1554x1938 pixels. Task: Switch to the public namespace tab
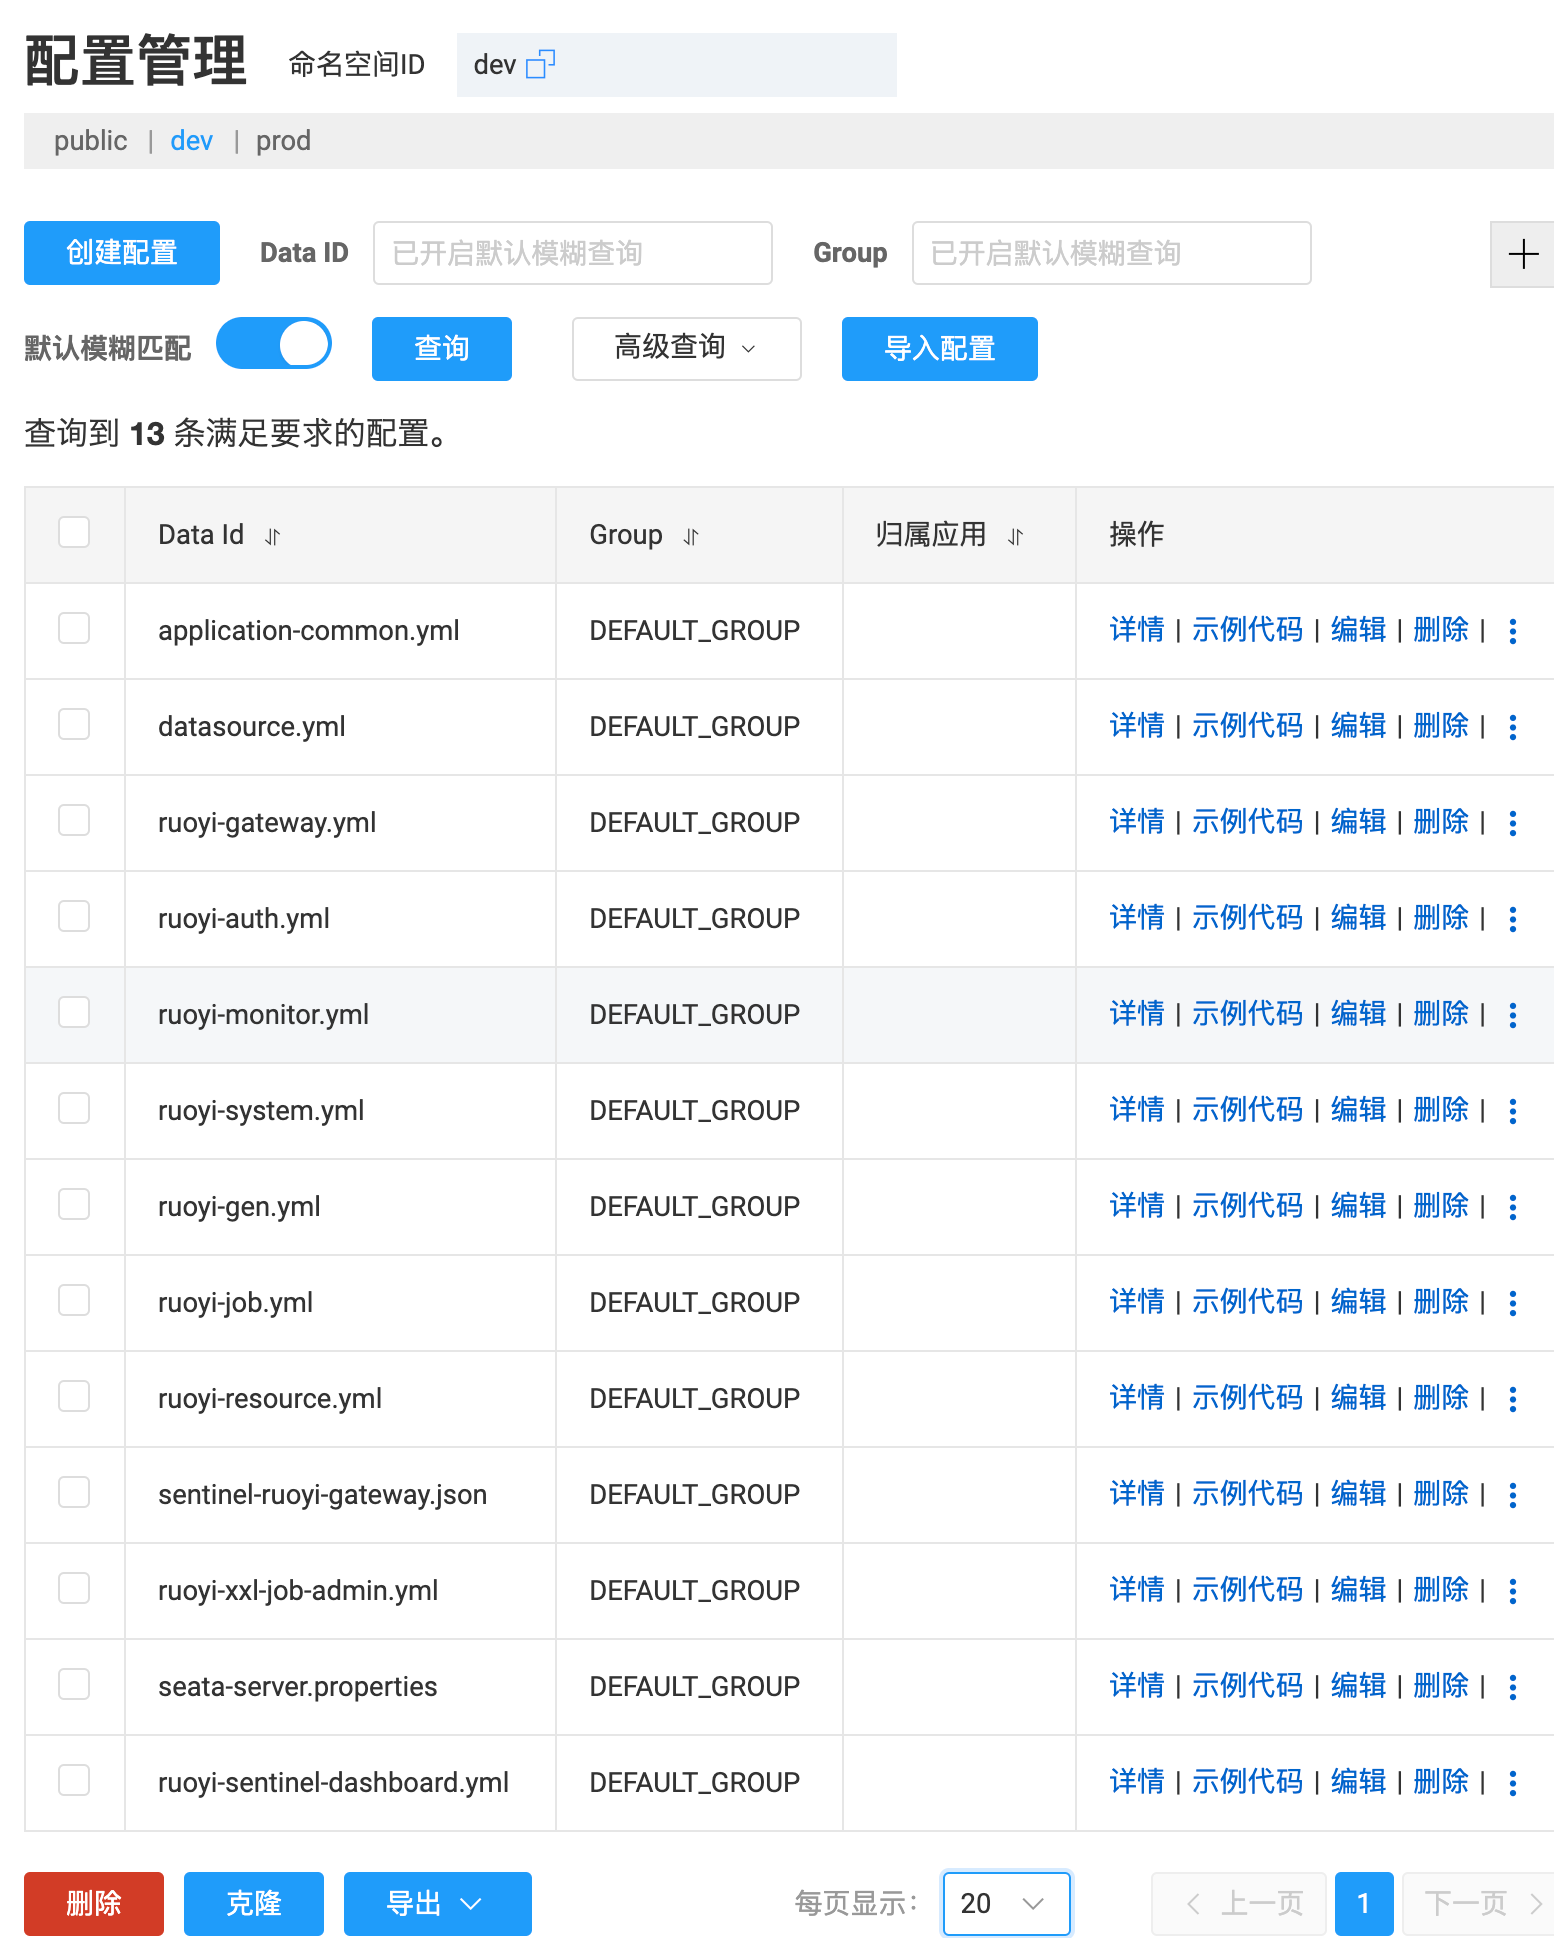pos(91,141)
